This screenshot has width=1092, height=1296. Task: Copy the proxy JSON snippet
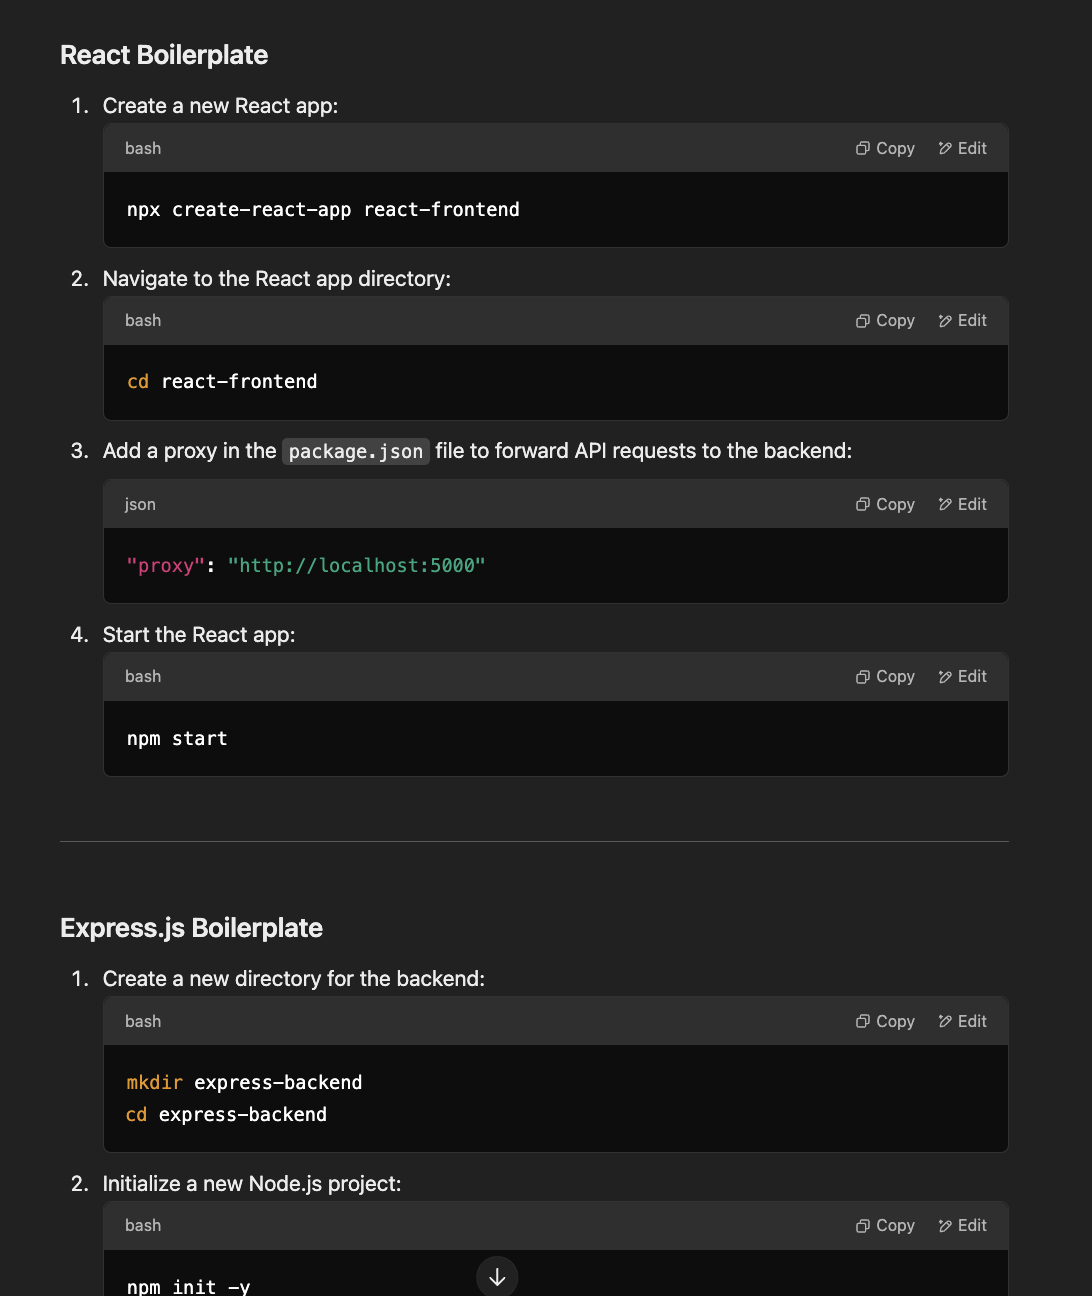click(885, 504)
